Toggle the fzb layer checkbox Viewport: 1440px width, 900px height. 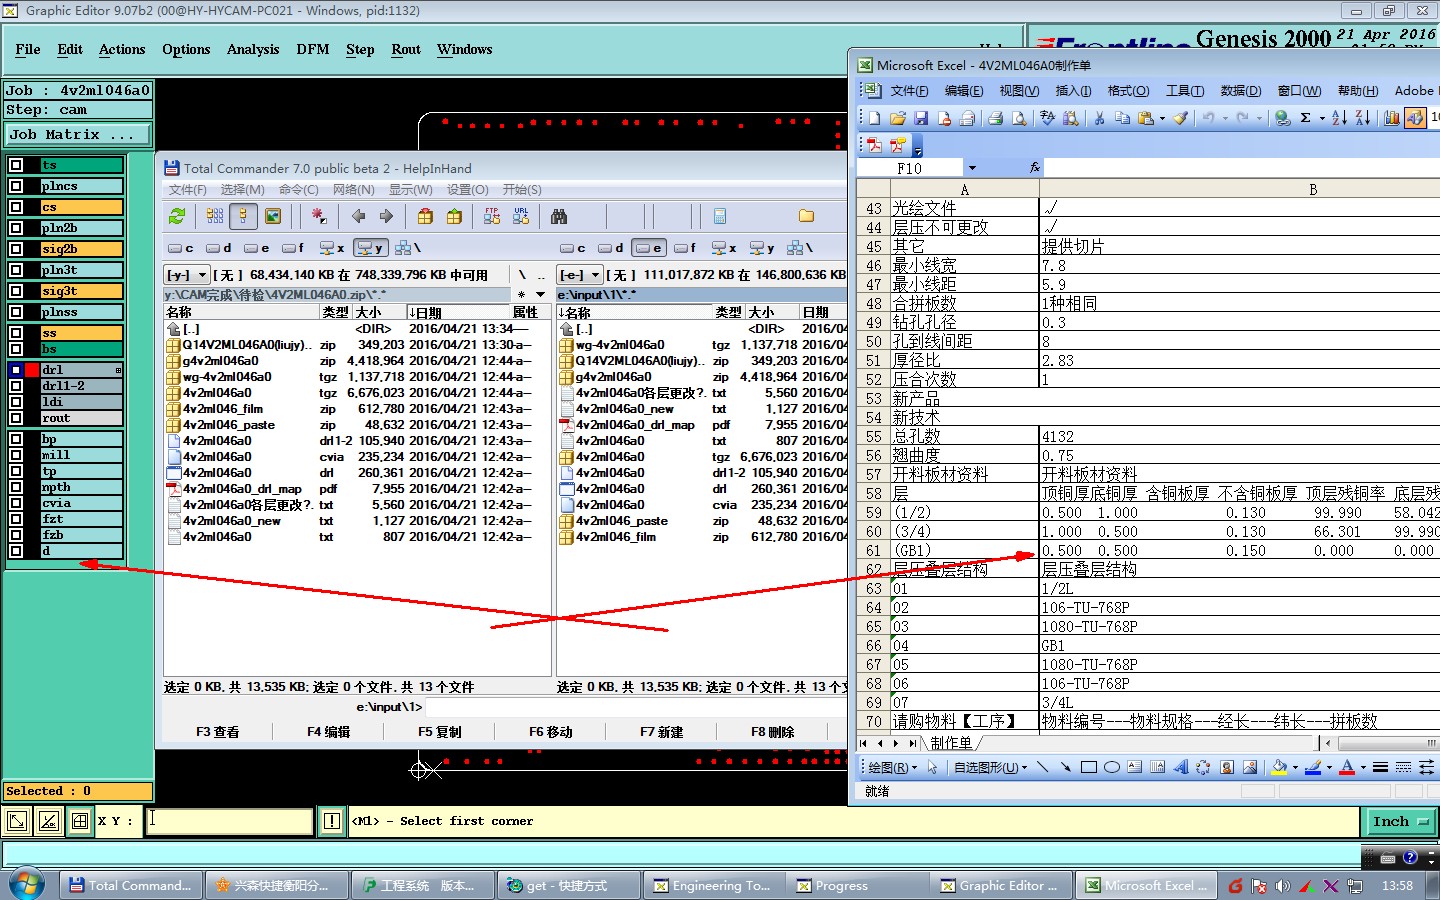[x=16, y=535]
